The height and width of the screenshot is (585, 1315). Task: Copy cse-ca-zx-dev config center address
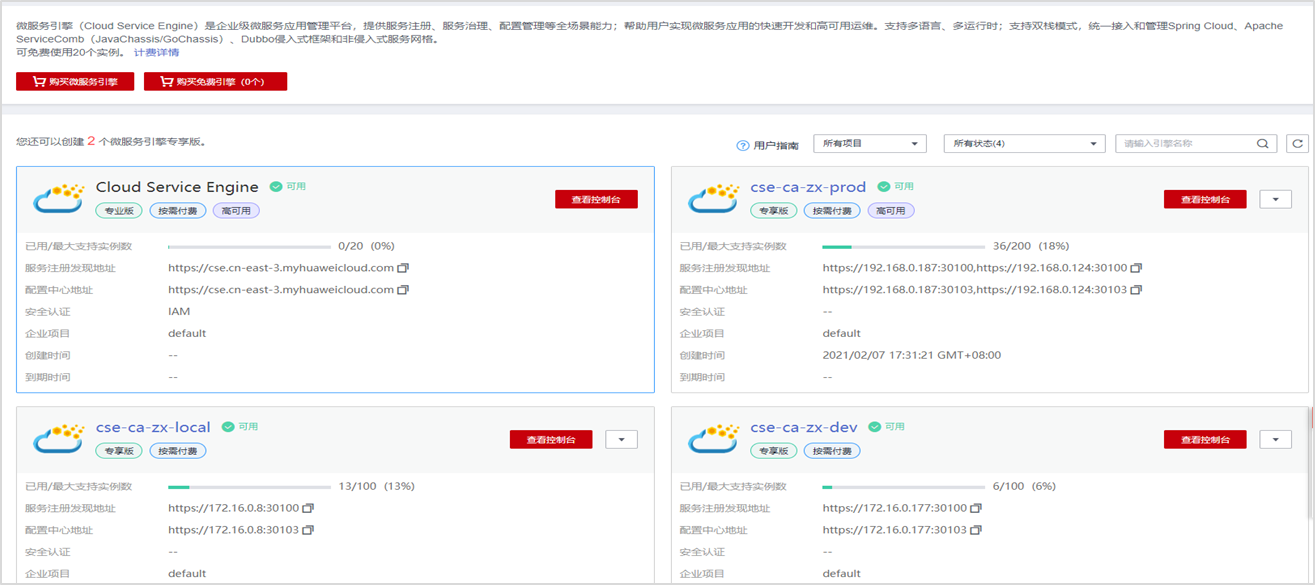click(x=976, y=530)
